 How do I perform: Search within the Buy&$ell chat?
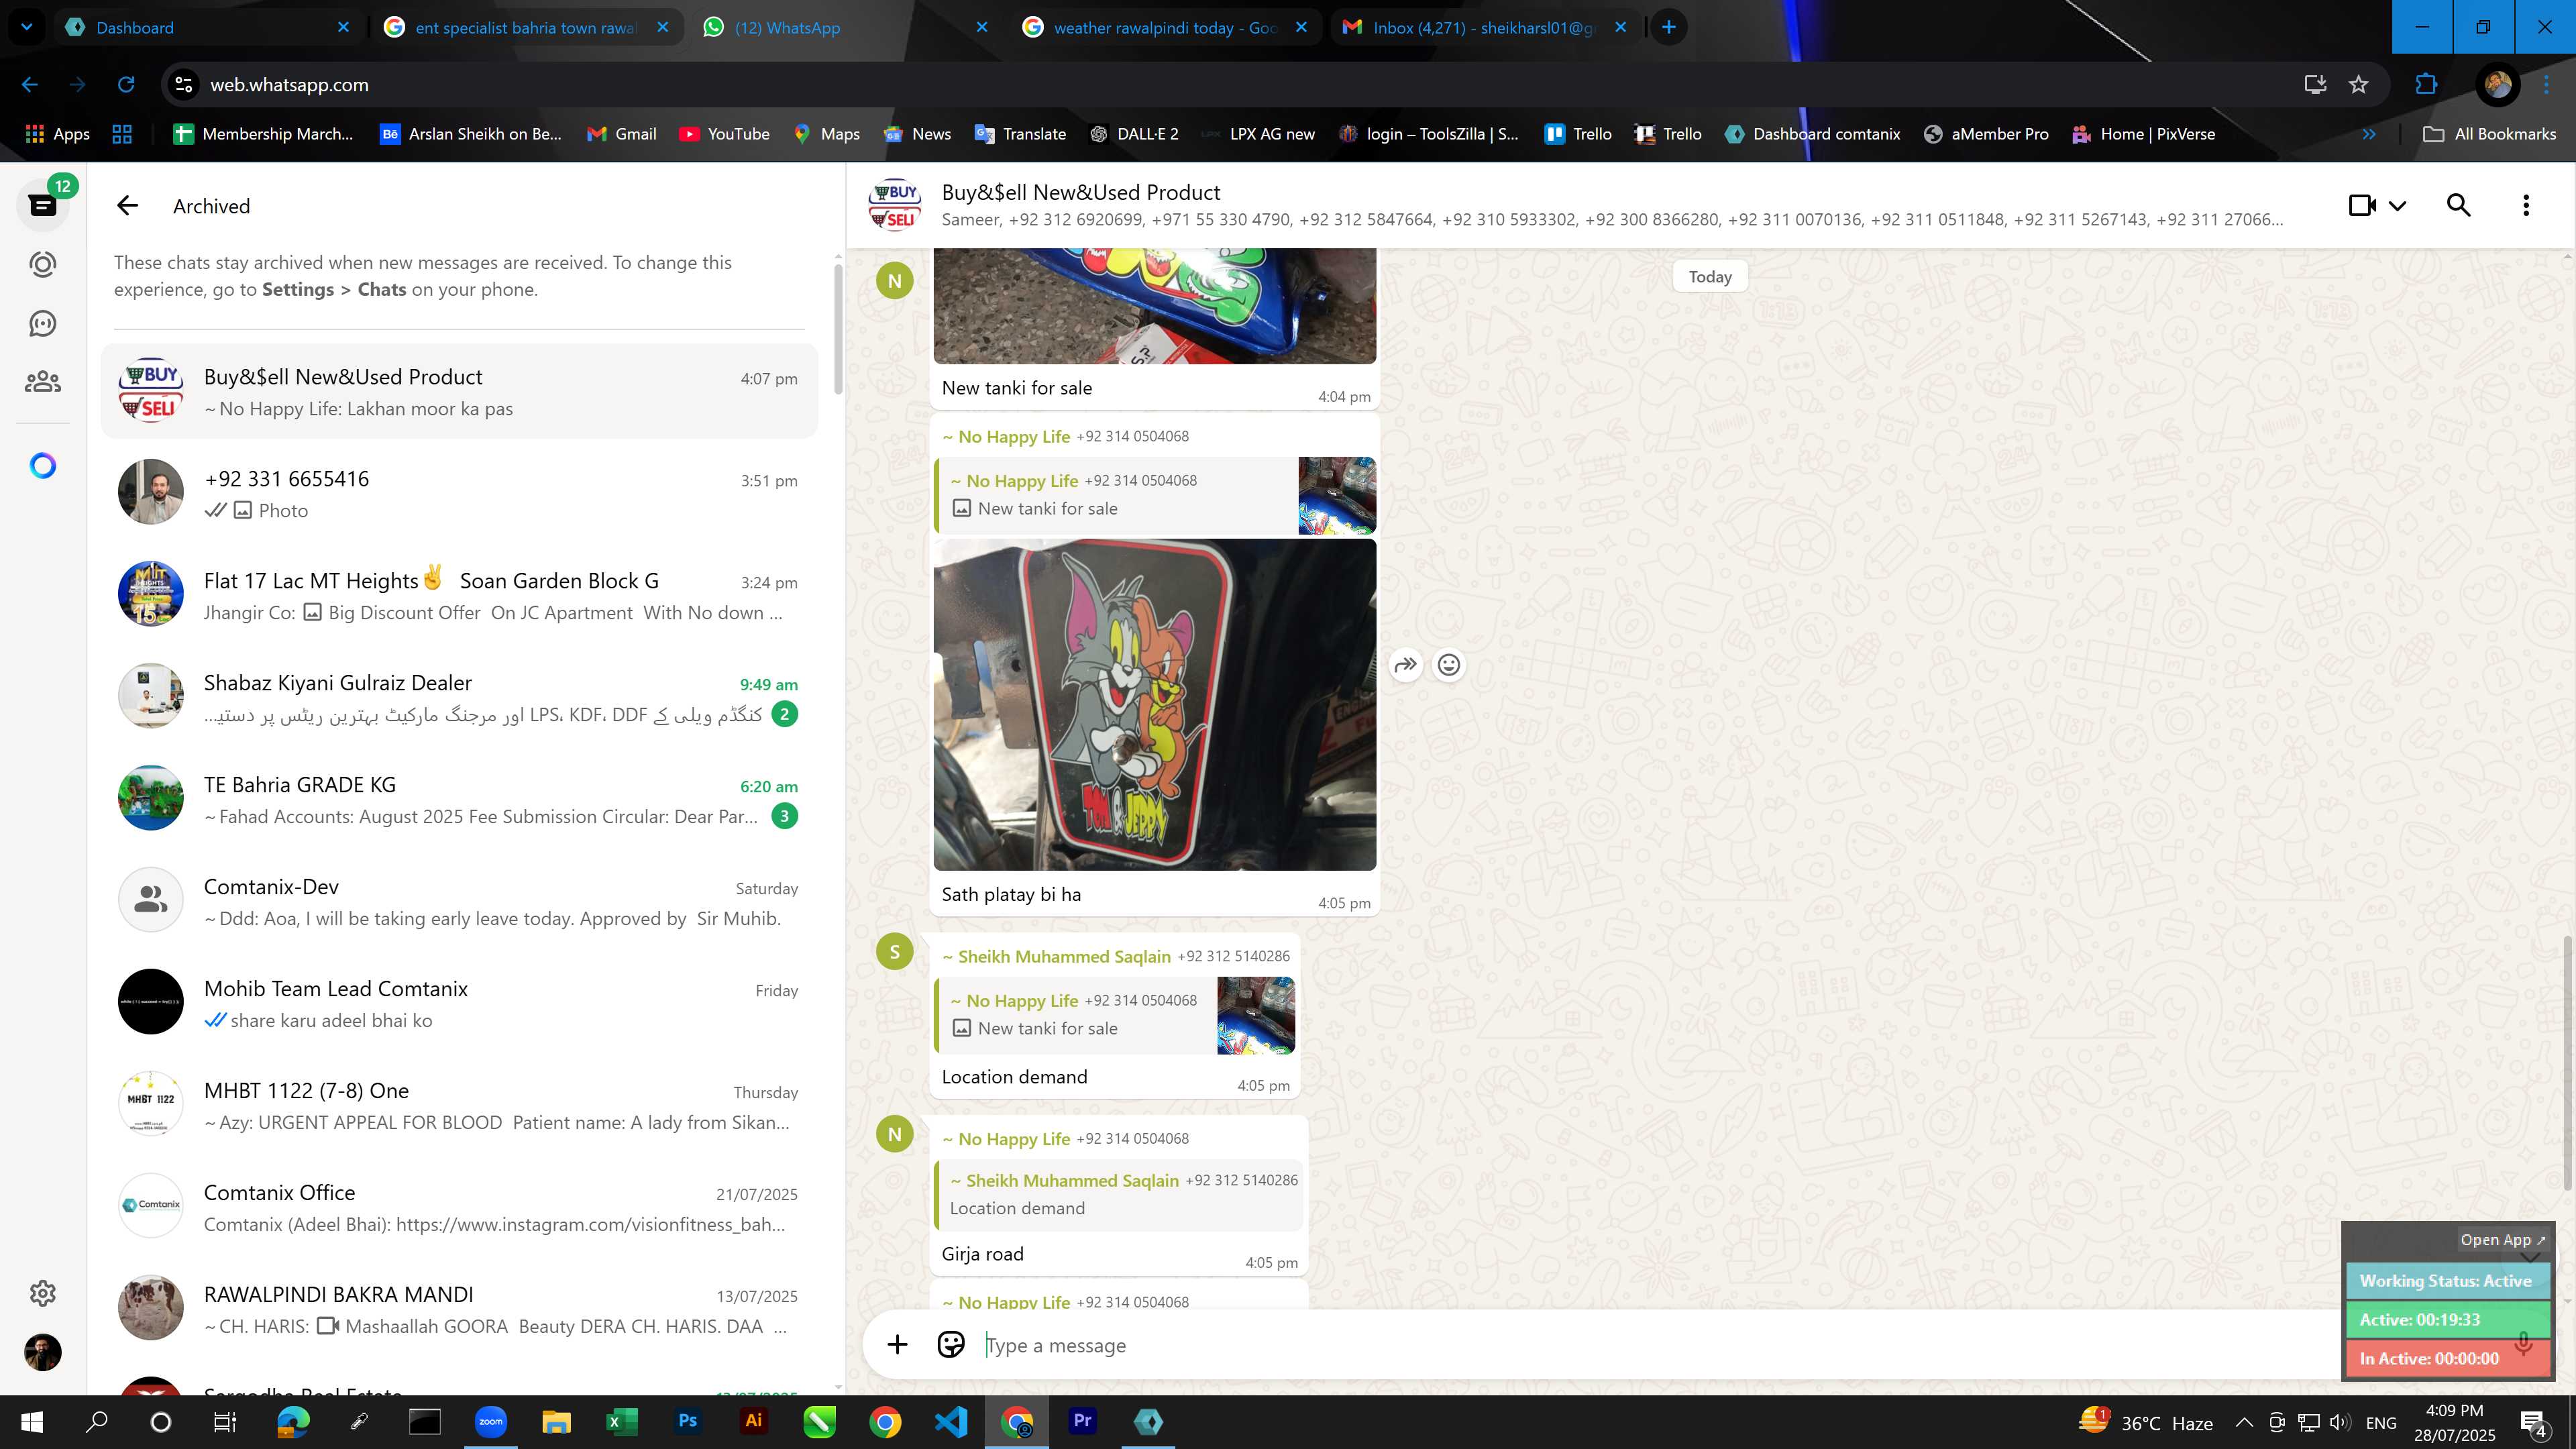click(x=2459, y=205)
